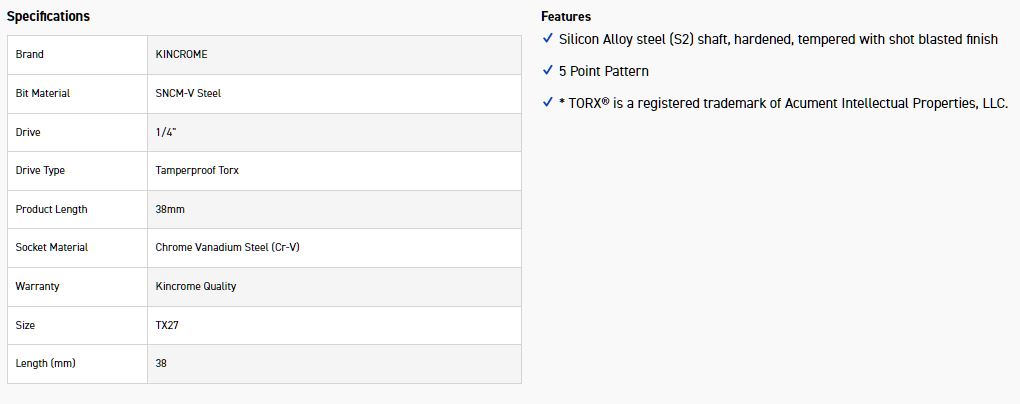Image resolution: width=1020 pixels, height=404 pixels.
Task: Click the Features heading
Action: point(566,16)
